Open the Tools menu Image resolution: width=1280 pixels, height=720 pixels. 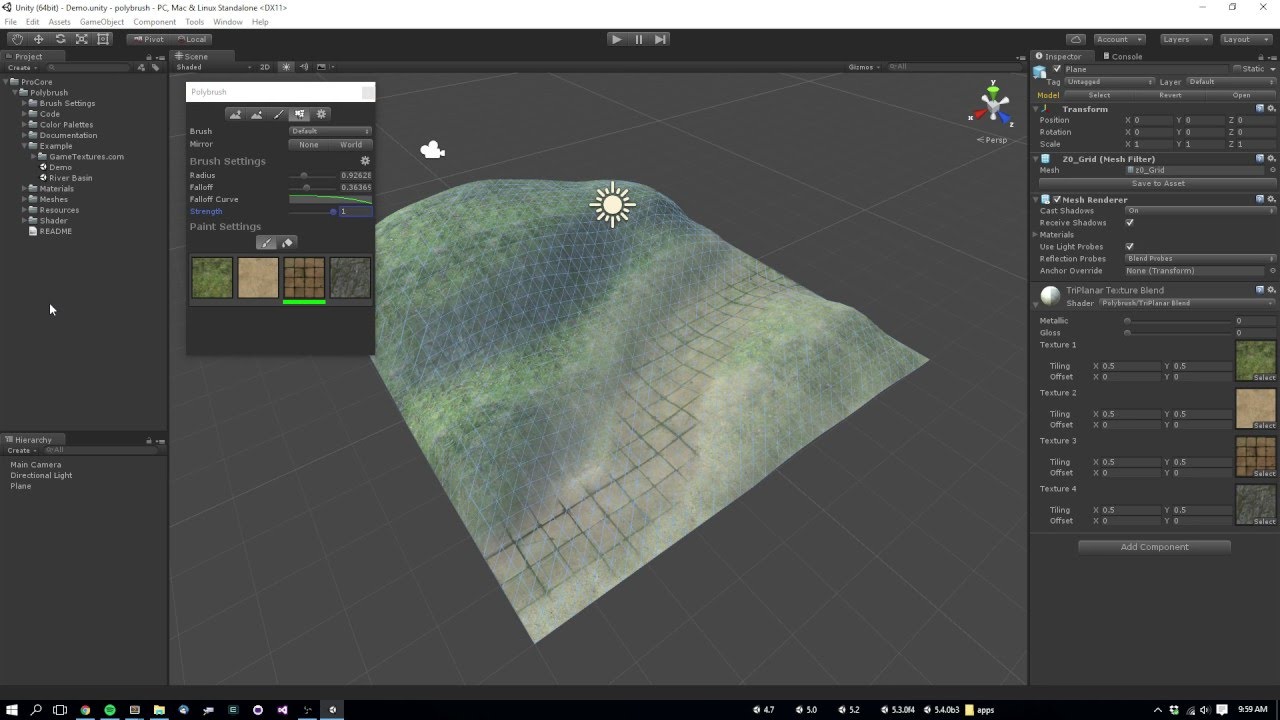tap(195, 21)
